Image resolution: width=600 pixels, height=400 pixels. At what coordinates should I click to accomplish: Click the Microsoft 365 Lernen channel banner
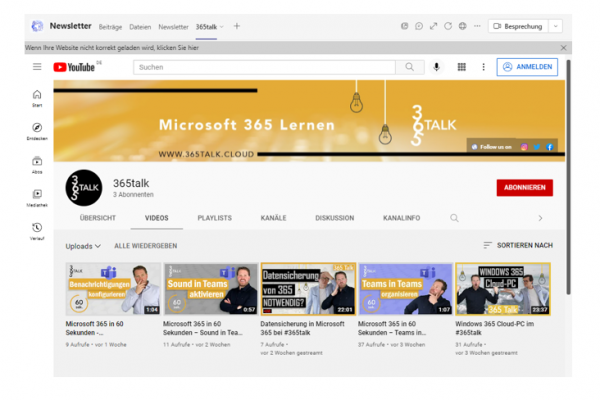point(309,121)
